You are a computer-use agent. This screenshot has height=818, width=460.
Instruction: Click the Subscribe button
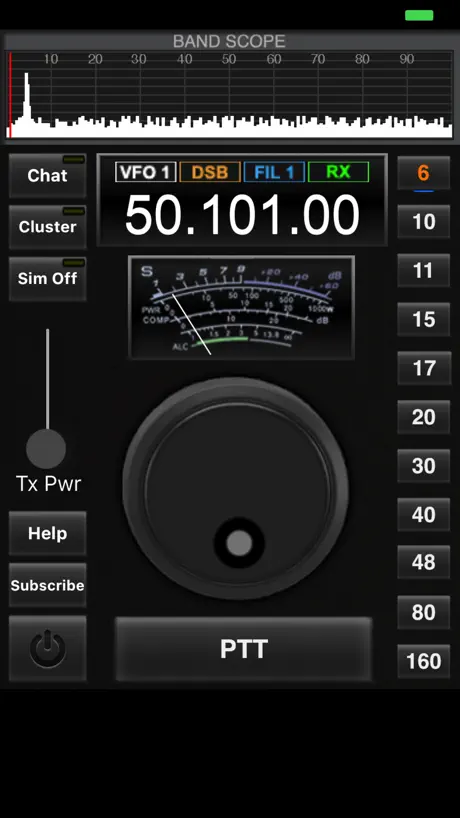pyautogui.click(x=47, y=585)
